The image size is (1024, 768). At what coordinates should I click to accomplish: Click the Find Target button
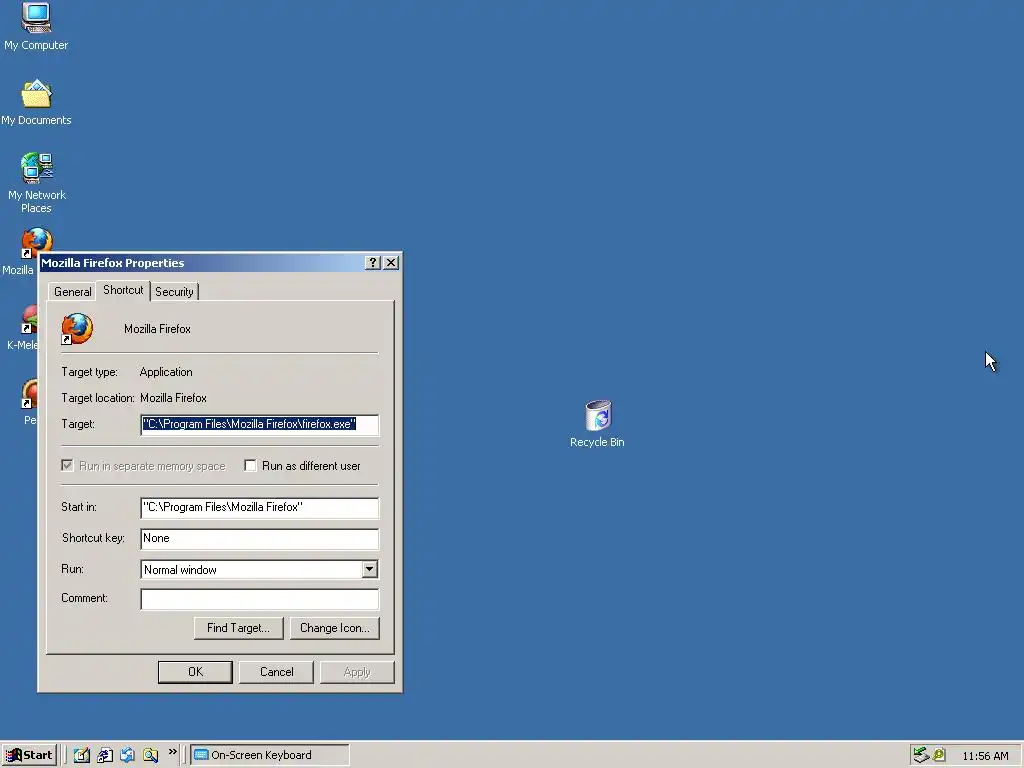[x=238, y=628]
